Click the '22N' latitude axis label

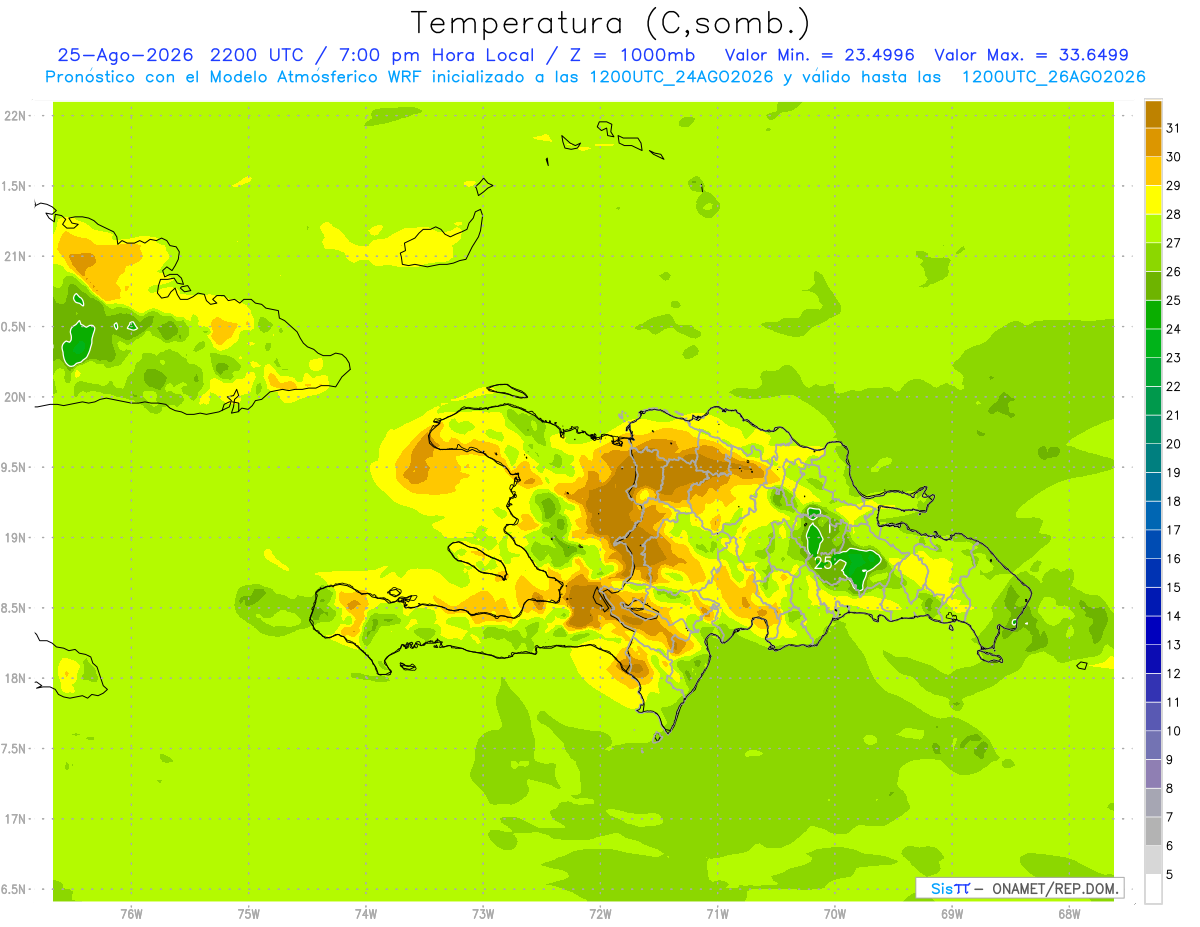click(x=17, y=115)
